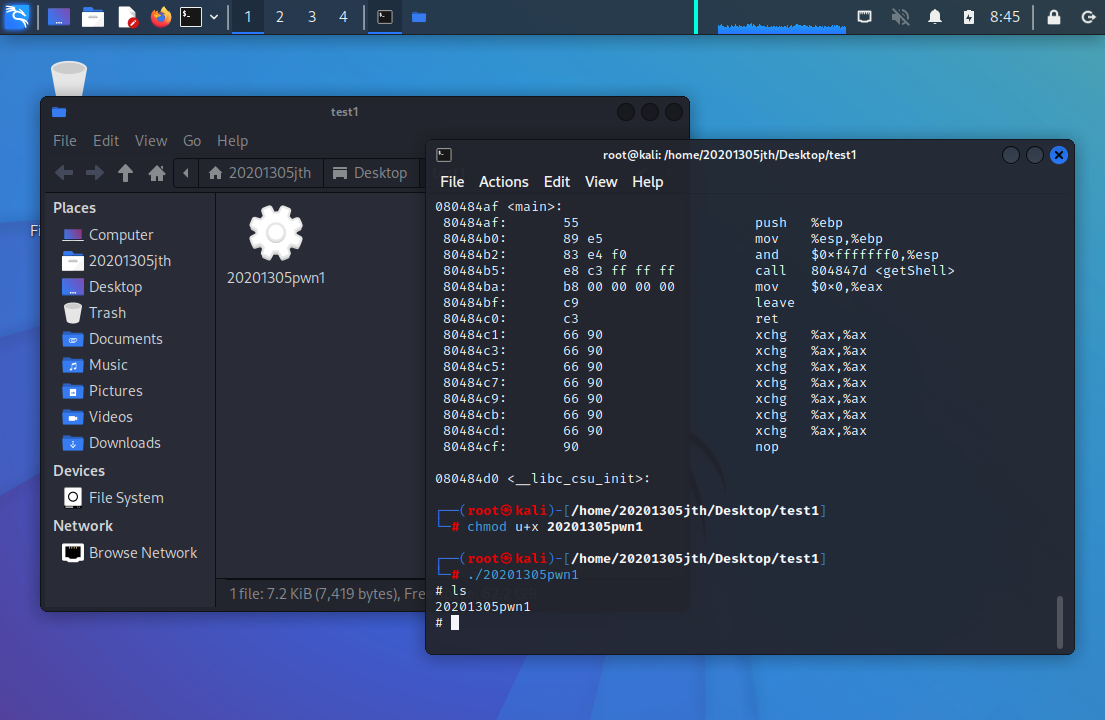Click the file manager window folder icon
Image resolution: width=1105 pixels, height=720 pixels.
[x=59, y=112]
